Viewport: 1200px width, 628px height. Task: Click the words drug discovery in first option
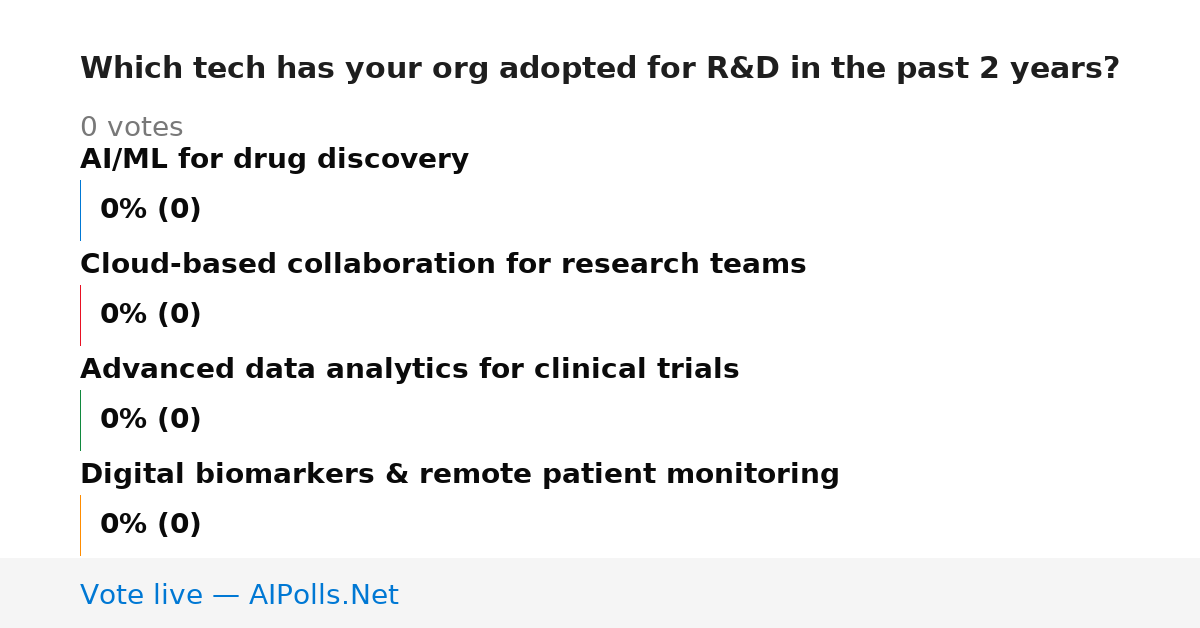pos(393,160)
